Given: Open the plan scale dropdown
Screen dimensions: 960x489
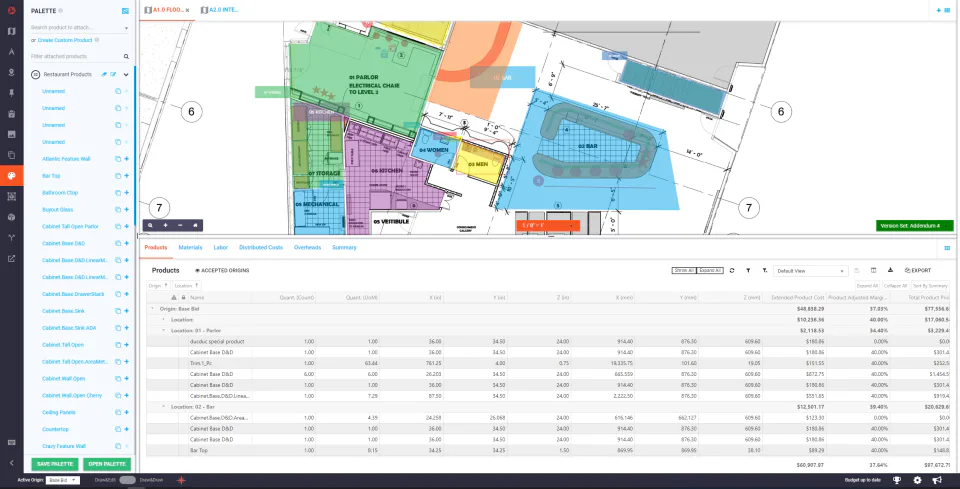Looking at the screenshot, I should 548,226.
